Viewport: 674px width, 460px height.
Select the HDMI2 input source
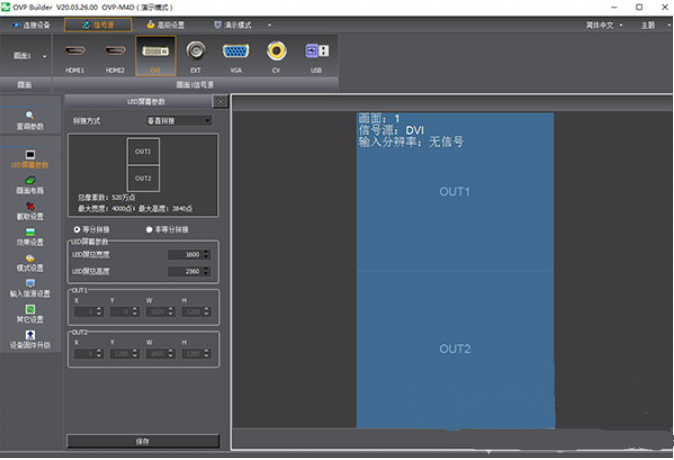click(x=115, y=56)
